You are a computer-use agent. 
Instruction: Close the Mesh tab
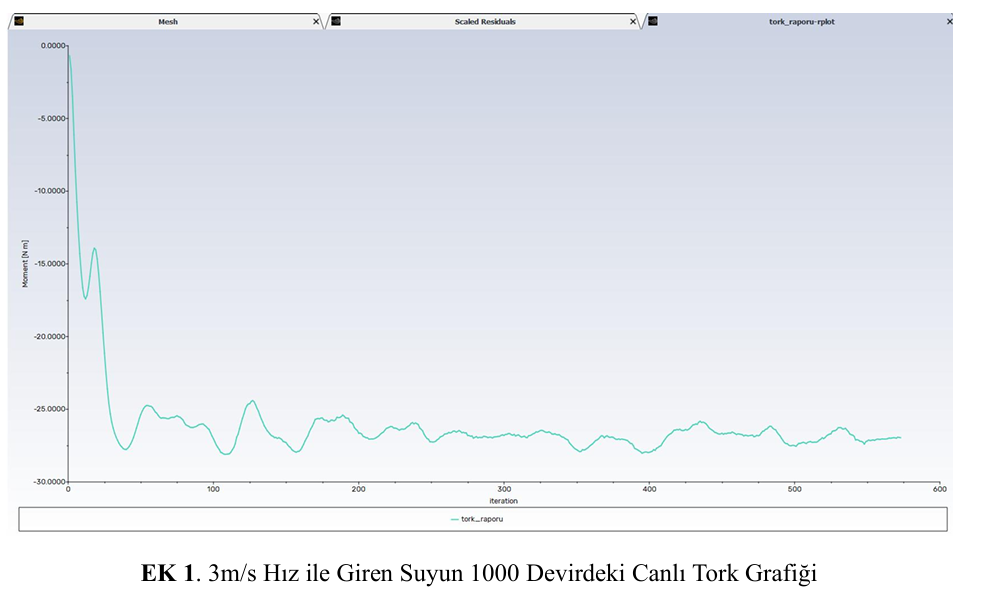click(x=316, y=21)
